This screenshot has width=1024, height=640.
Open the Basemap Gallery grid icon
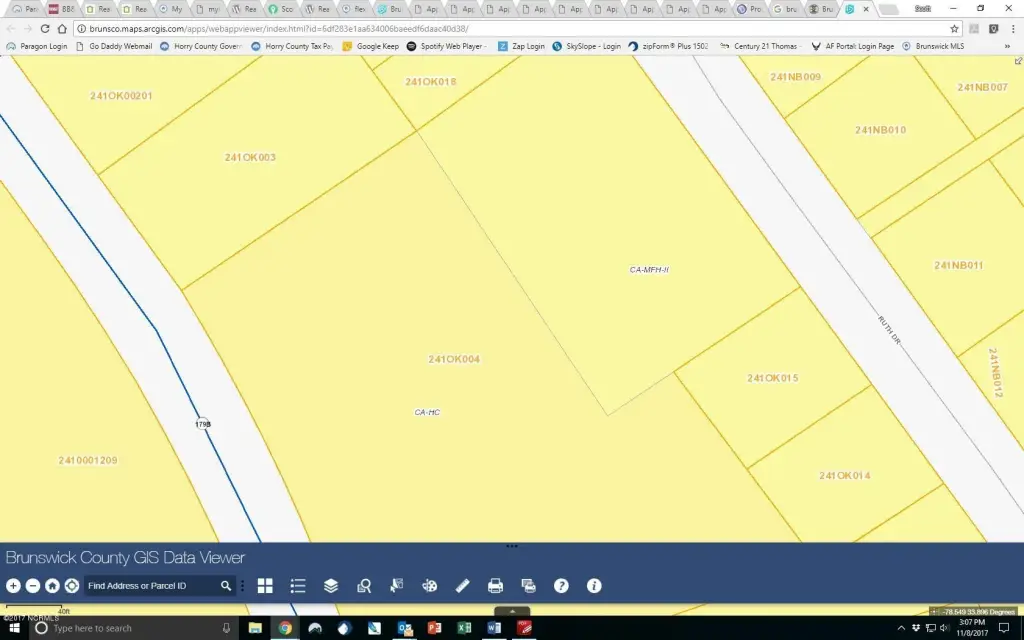click(265, 586)
